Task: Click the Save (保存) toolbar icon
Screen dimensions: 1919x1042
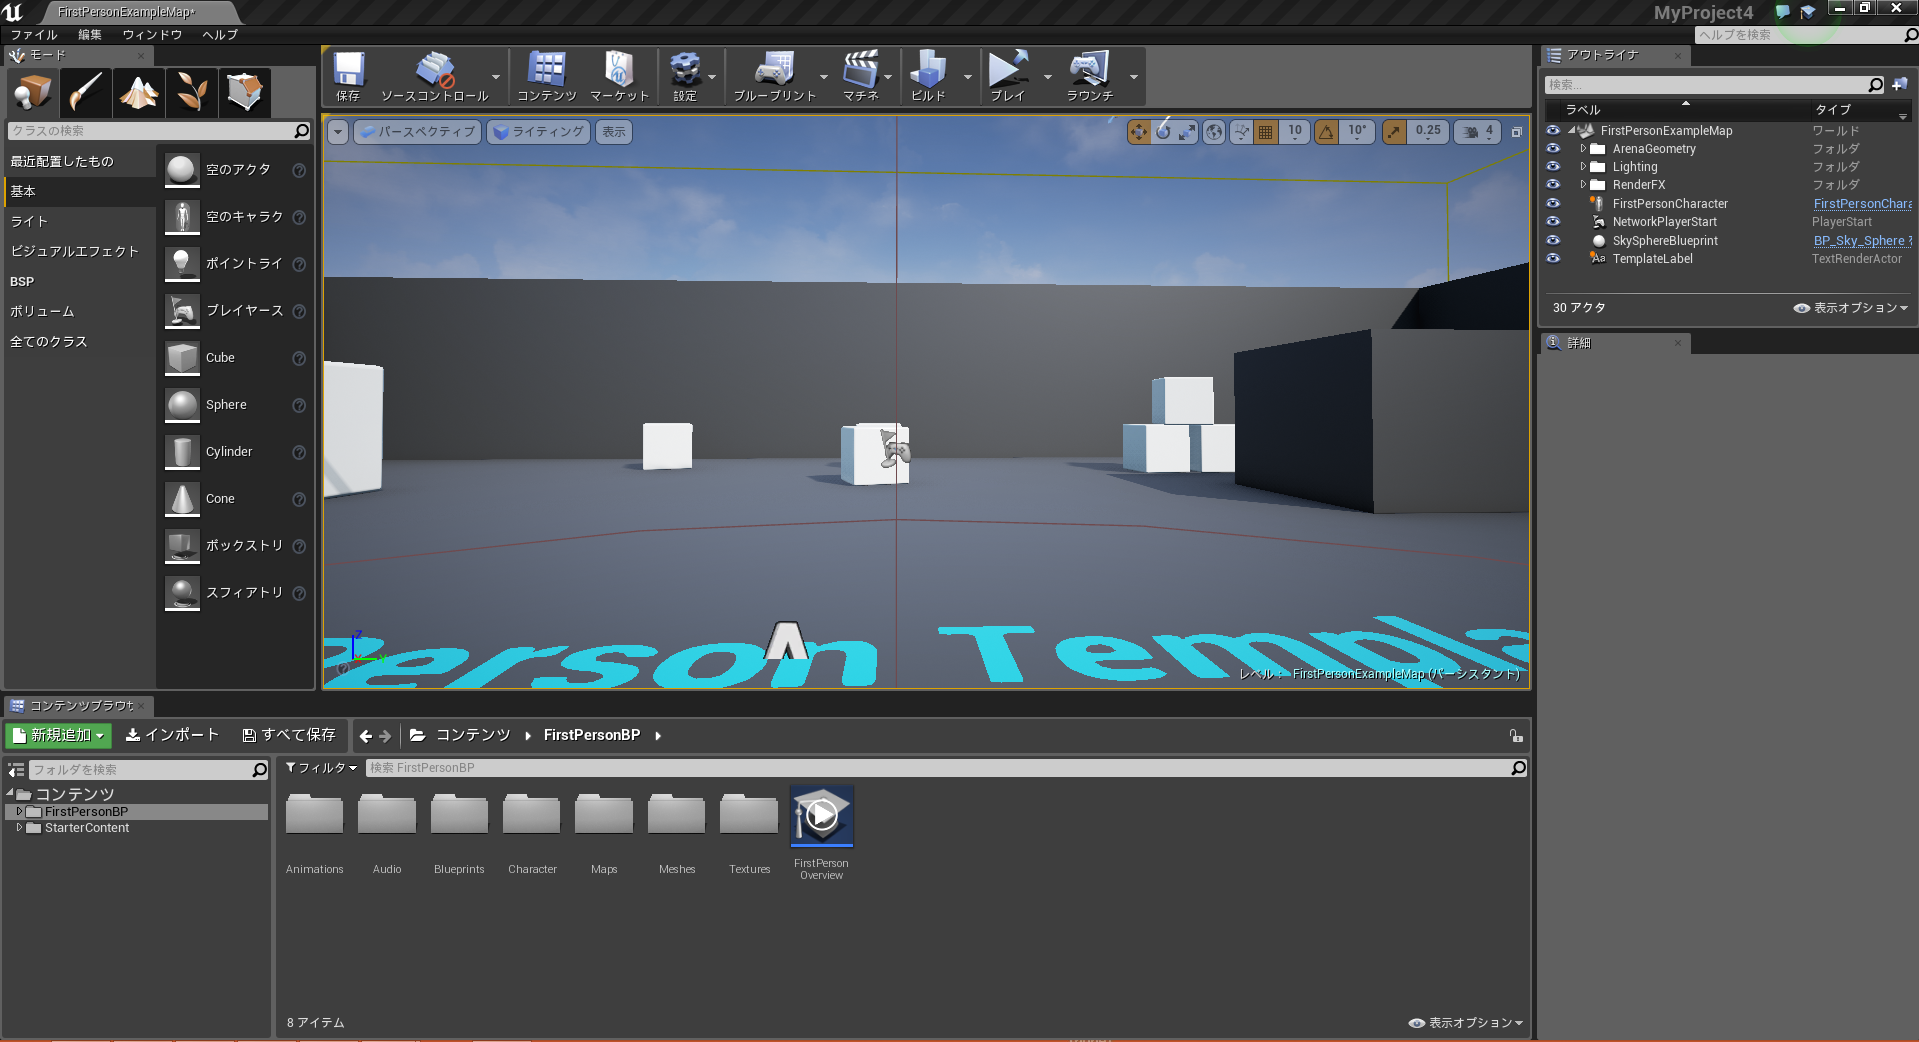Action: click(x=348, y=76)
